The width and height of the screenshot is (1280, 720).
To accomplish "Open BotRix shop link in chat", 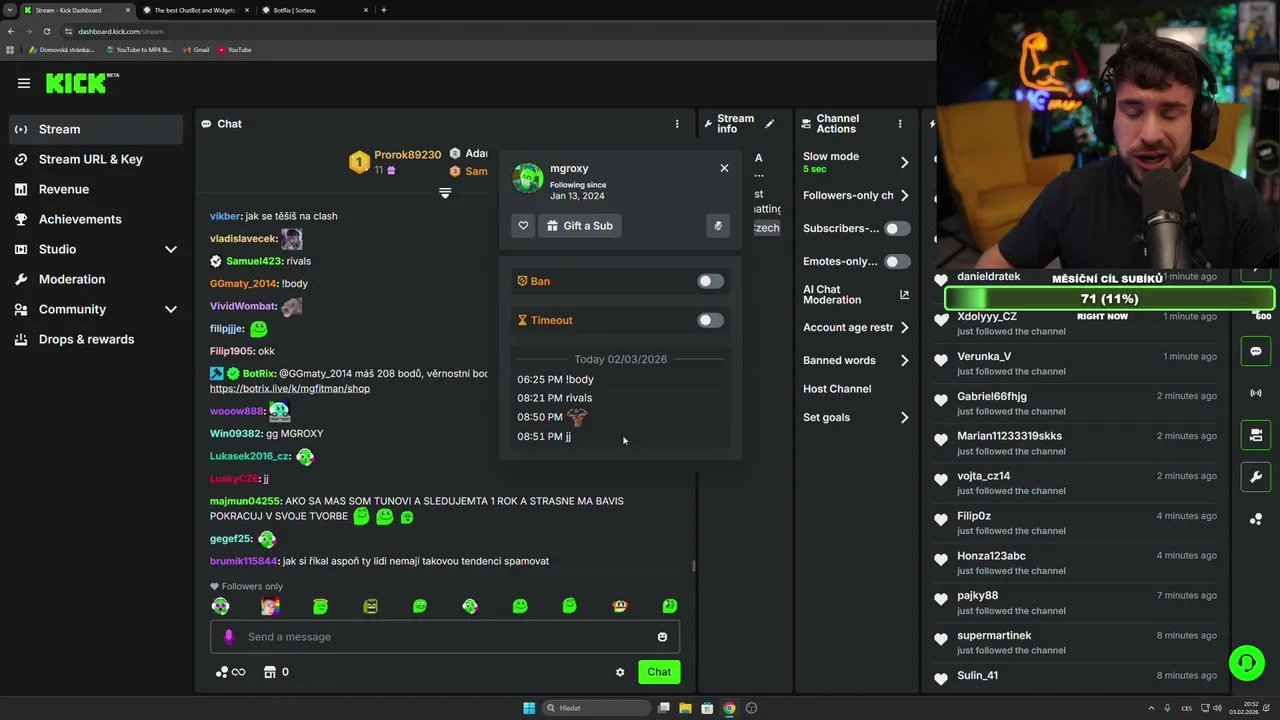I will pyautogui.click(x=290, y=389).
